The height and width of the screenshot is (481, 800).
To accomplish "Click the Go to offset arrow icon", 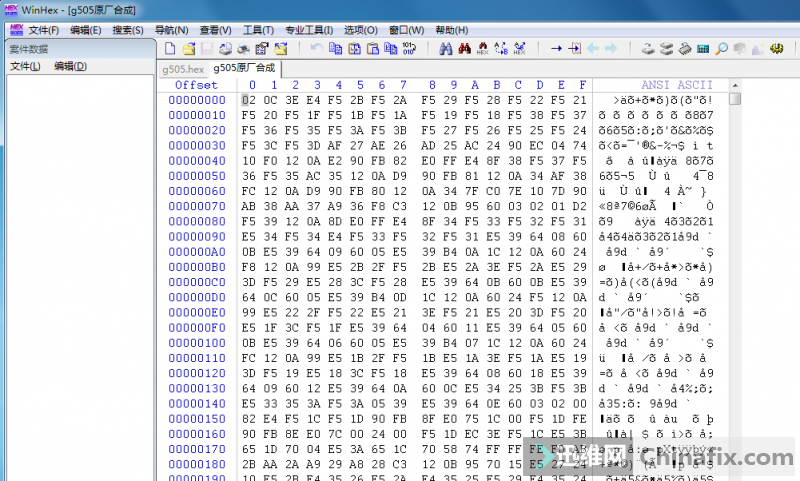I will pyautogui.click(x=557, y=48).
